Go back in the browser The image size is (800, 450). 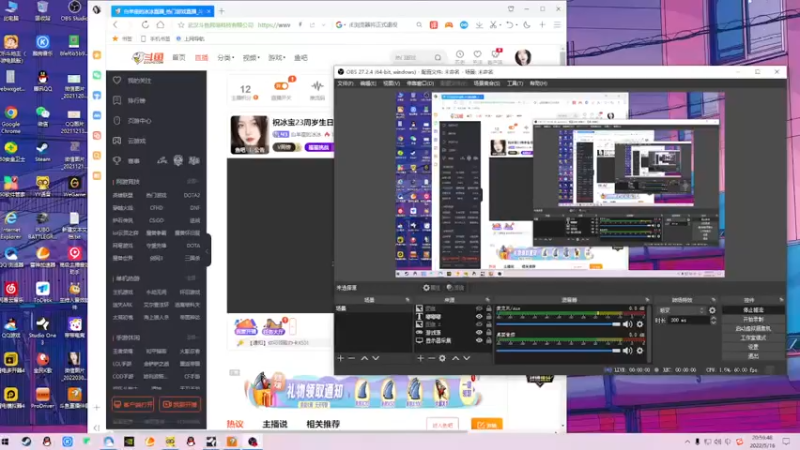tap(116, 24)
